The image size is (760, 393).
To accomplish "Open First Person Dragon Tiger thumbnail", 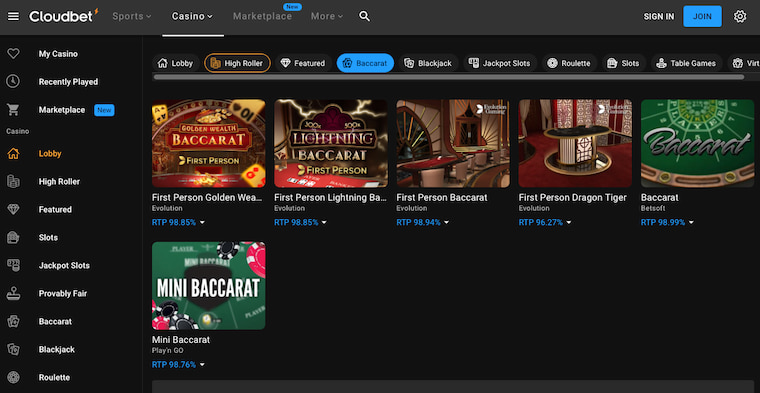I will [x=575, y=143].
